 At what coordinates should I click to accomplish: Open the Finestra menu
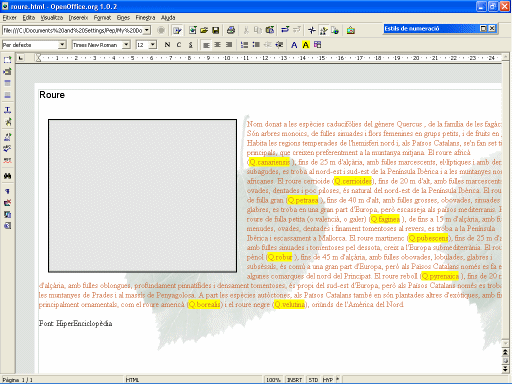[145, 18]
